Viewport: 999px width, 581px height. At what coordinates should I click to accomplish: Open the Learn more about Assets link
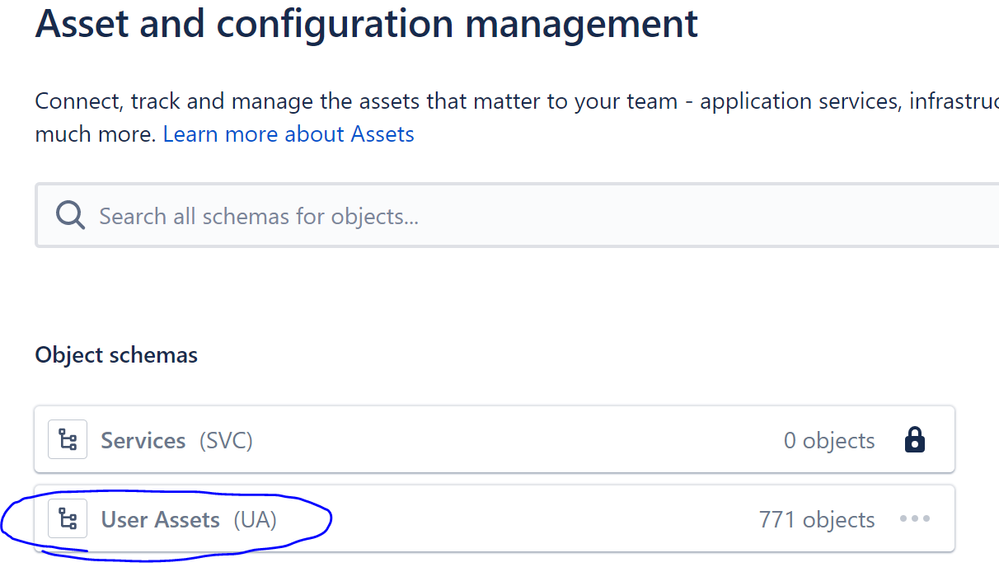289,134
